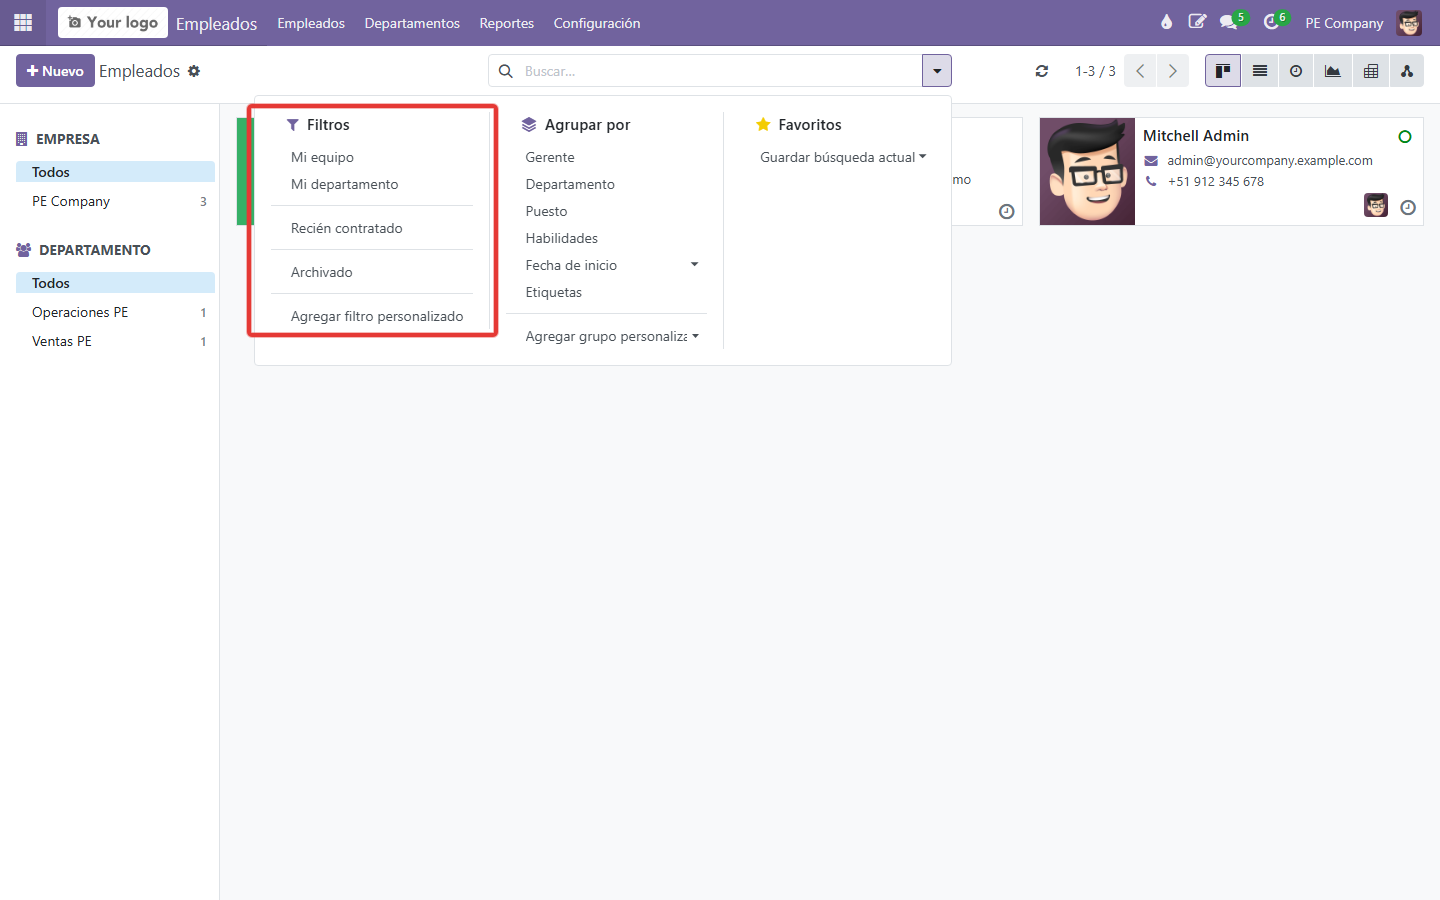This screenshot has height=900, width=1440.
Task: Click the search magnifier icon
Action: pyautogui.click(x=506, y=71)
